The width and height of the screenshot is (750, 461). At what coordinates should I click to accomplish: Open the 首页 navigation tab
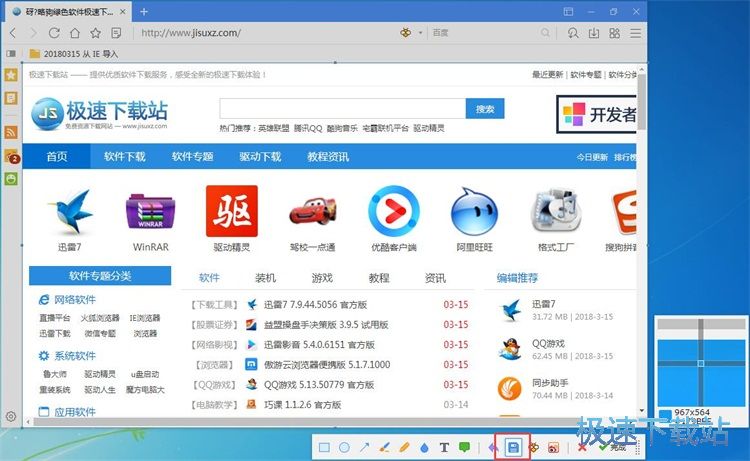click(x=56, y=156)
